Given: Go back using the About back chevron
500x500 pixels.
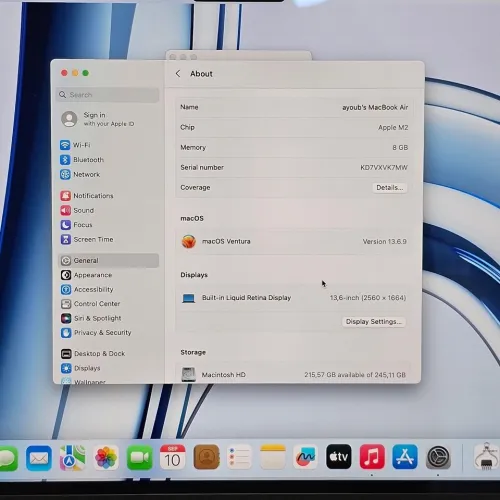Looking at the screenshot, I should point(178,74).
